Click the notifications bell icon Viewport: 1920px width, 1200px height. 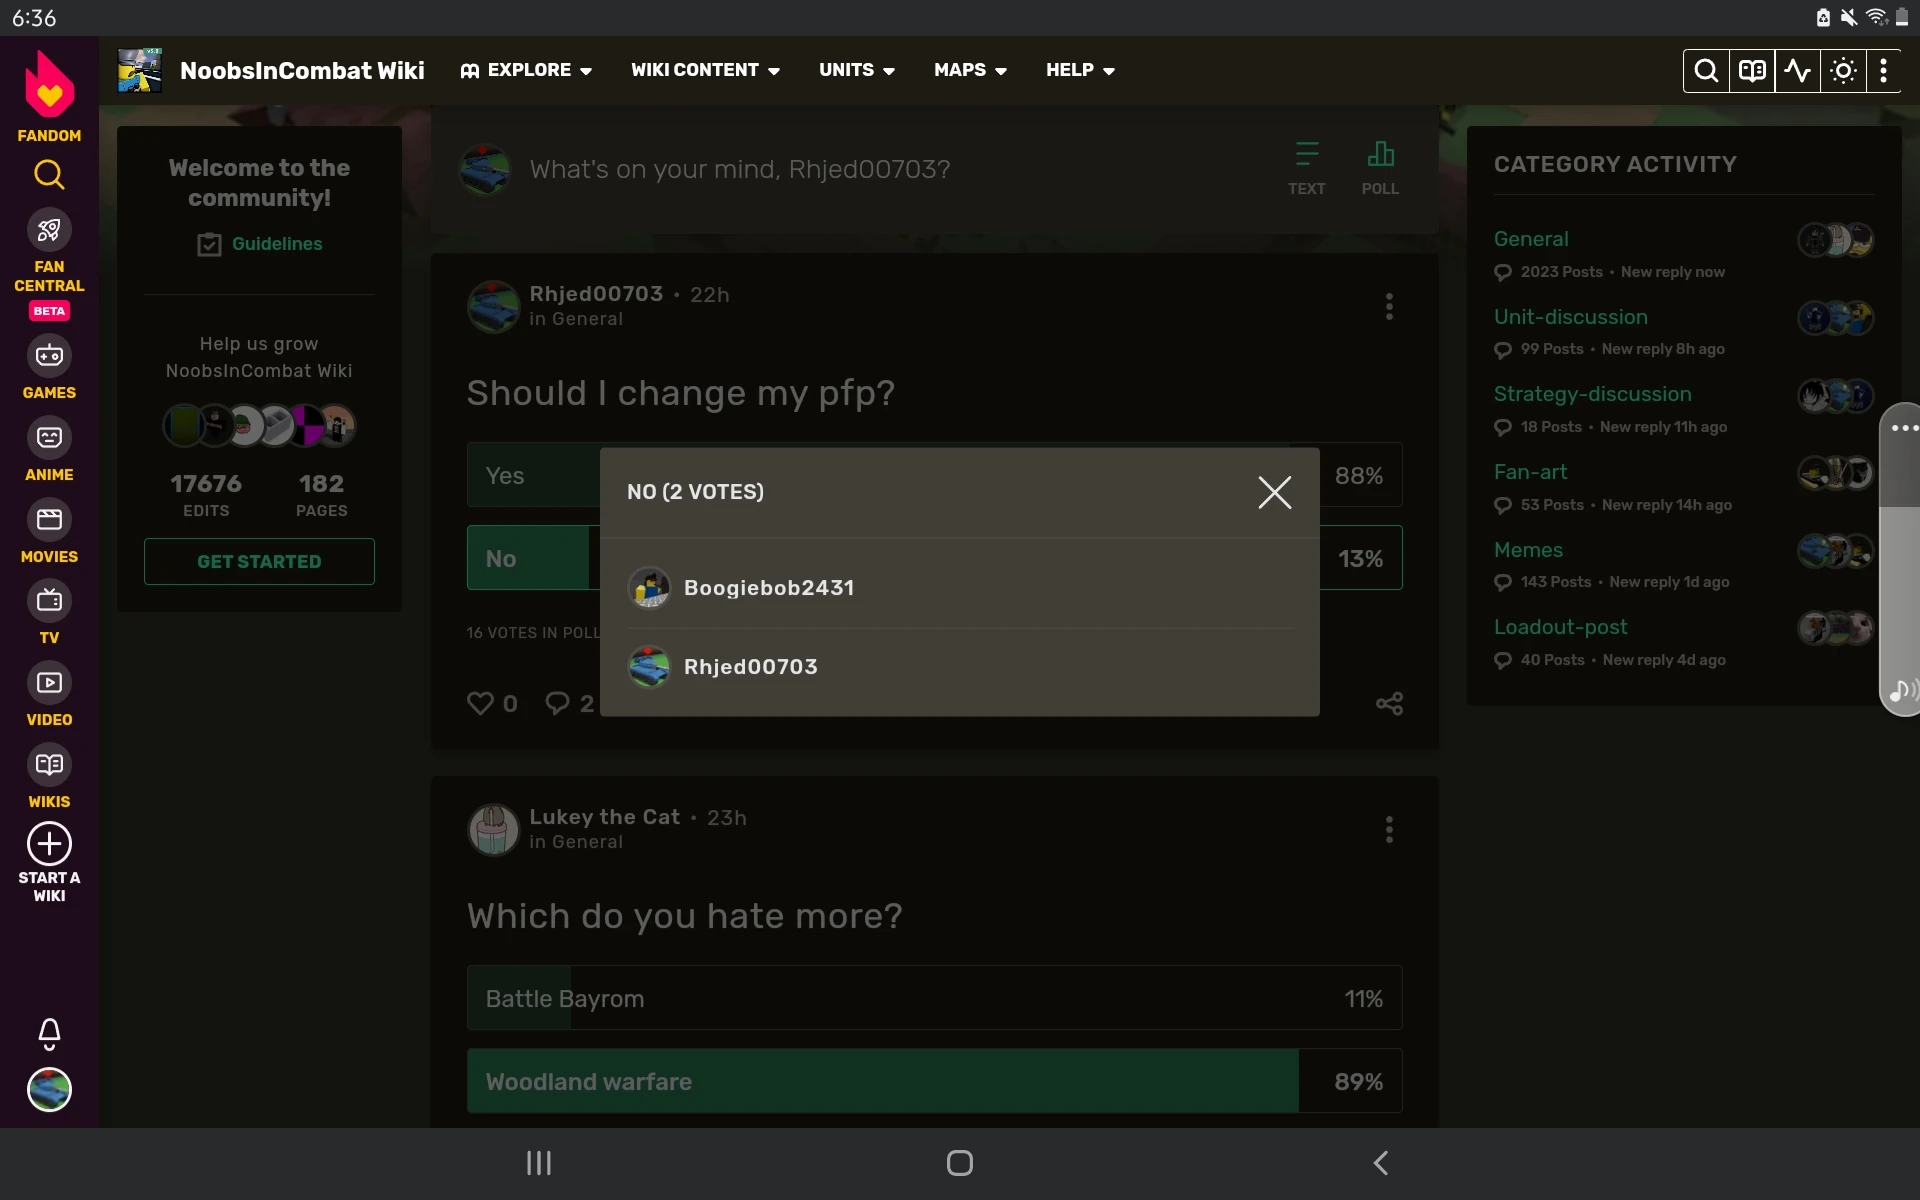click(49, 1033)
